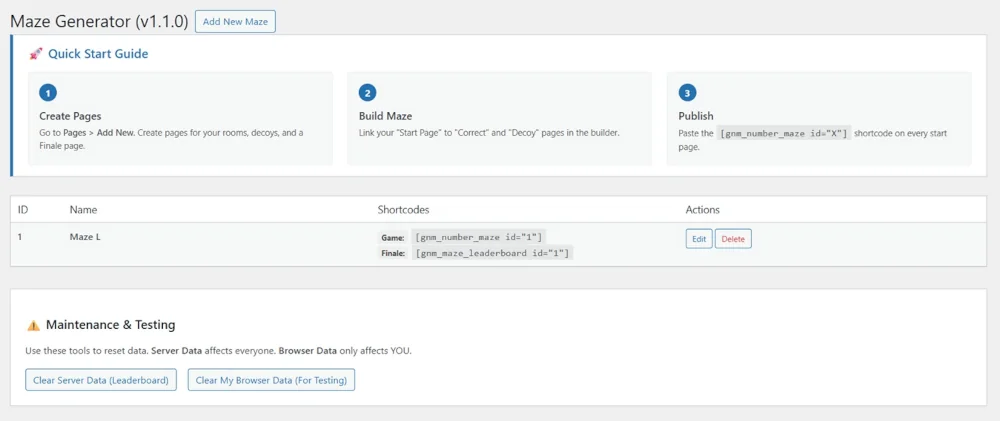
Task: Clear Server Data (Leaderboard) button
Action: pos(101,380)
